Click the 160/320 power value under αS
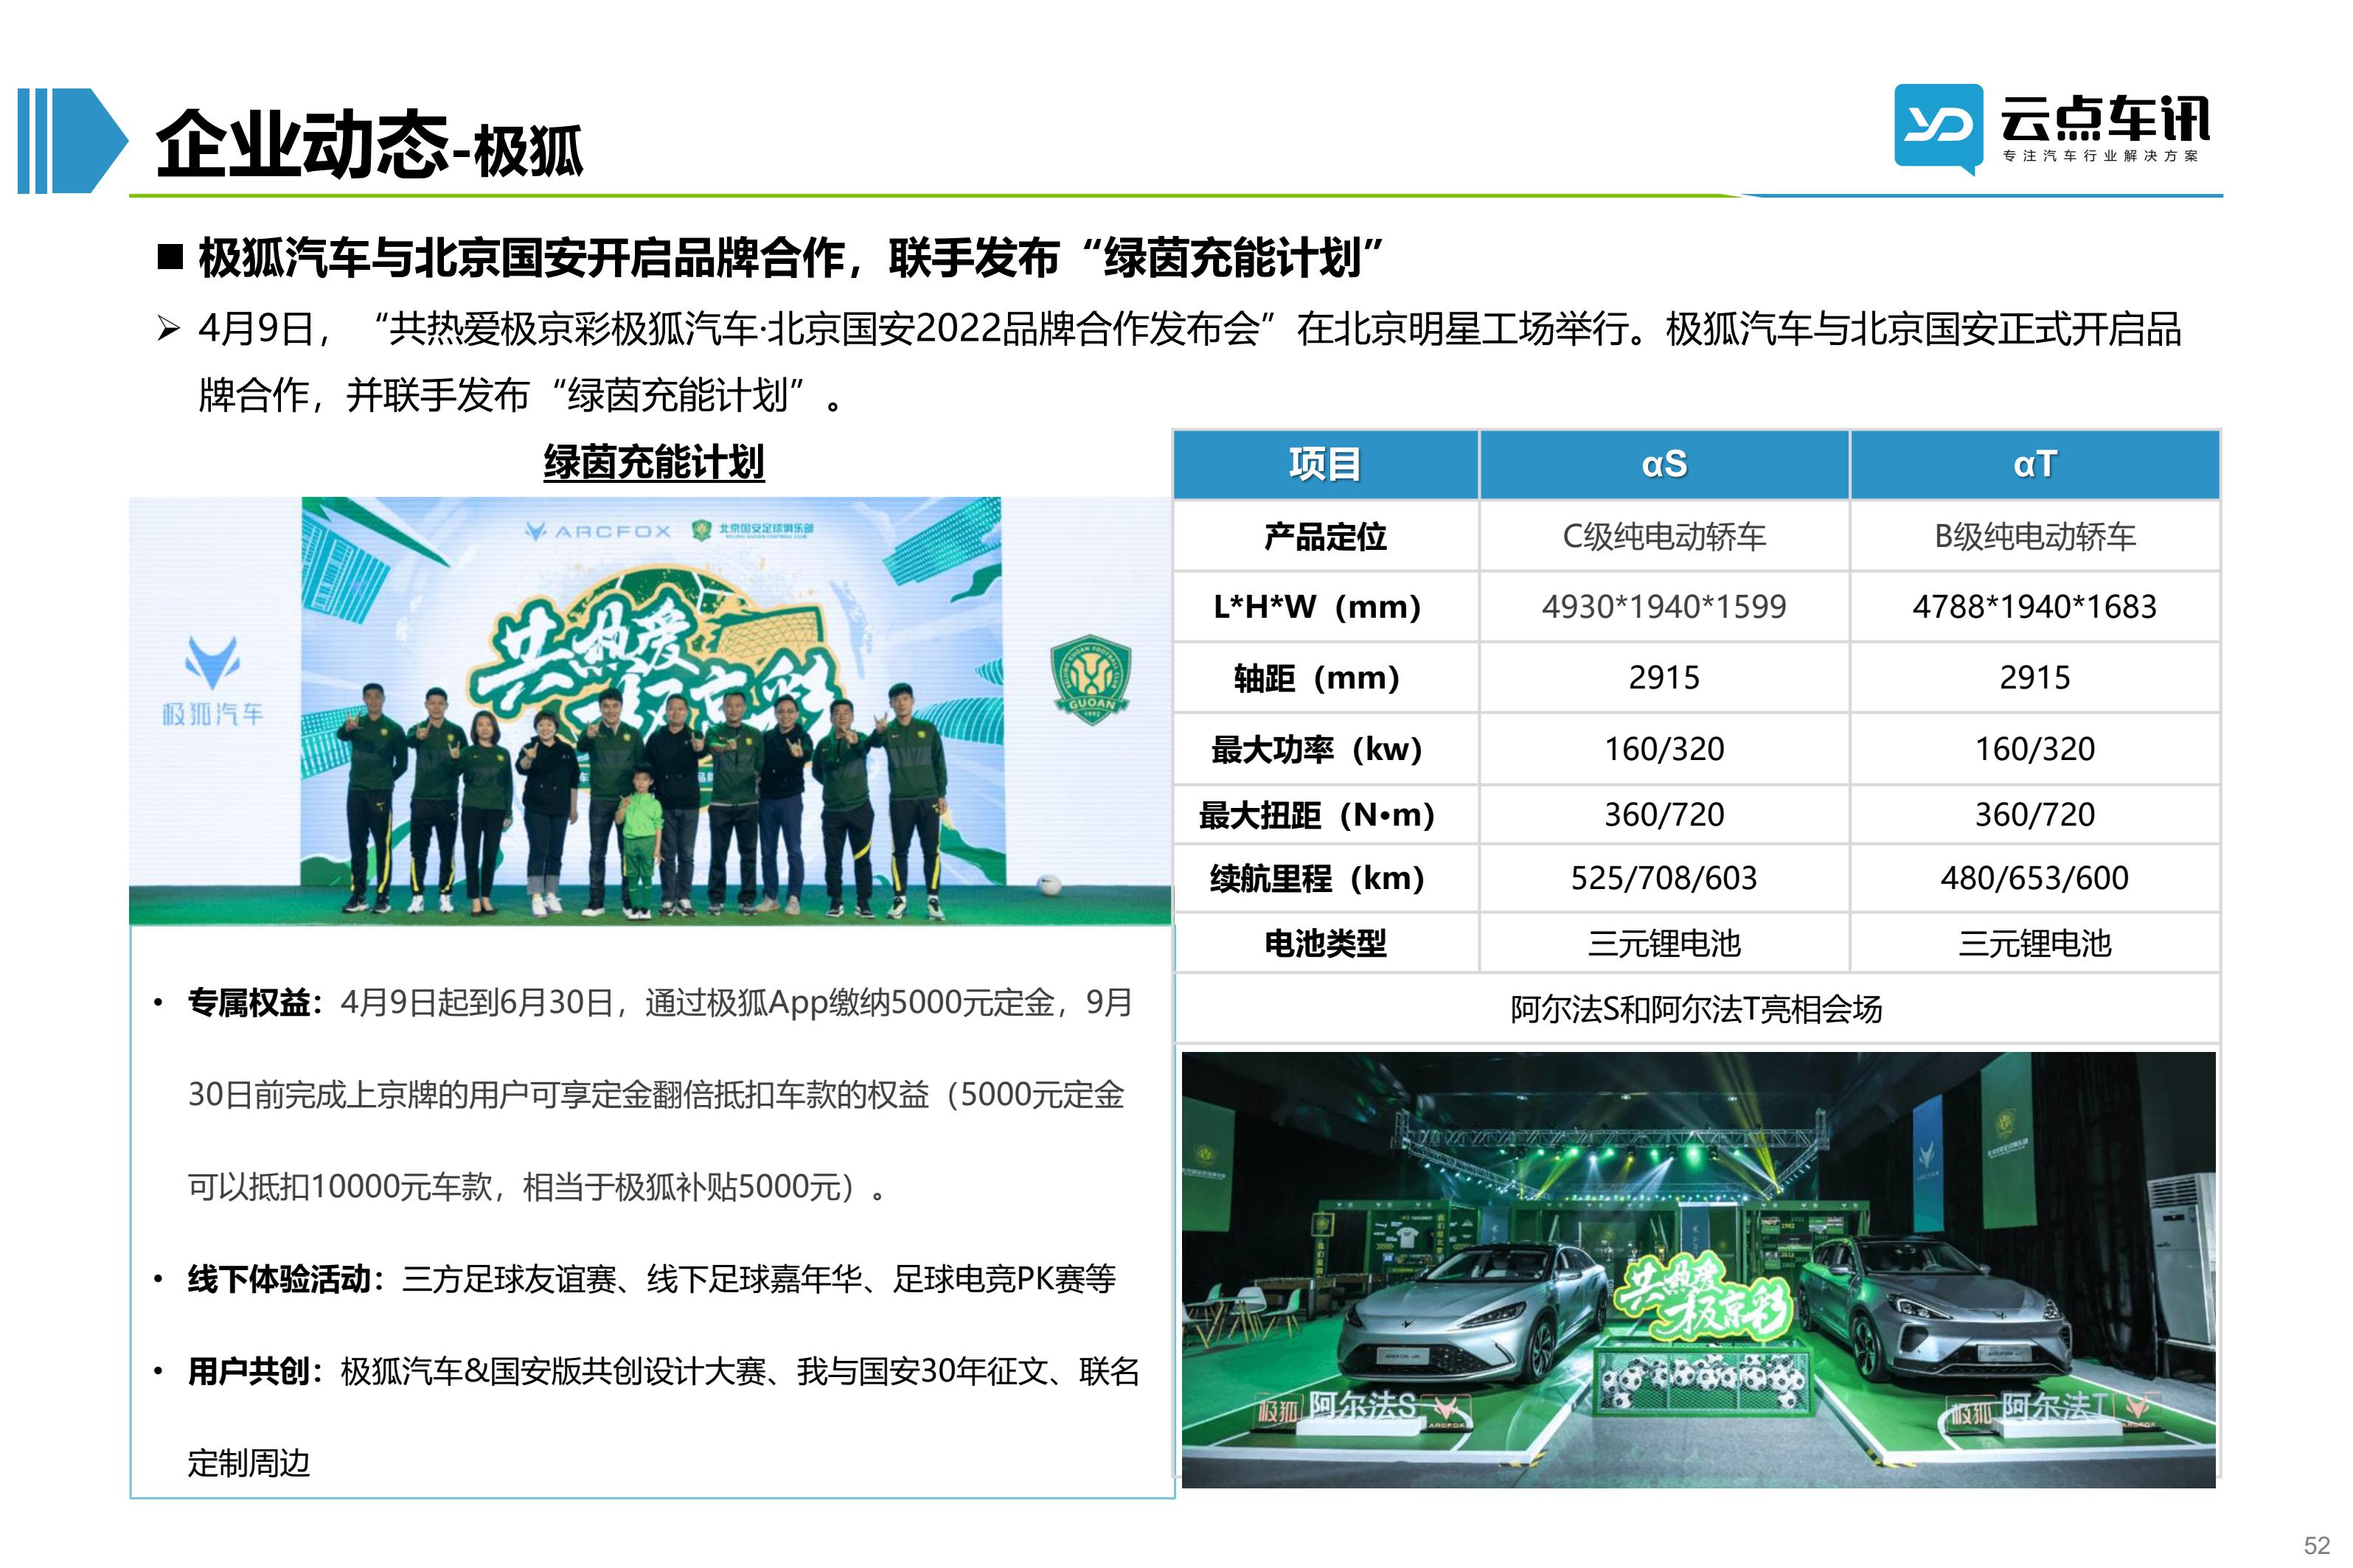The height and width of the screenshot is (1568, 2353). [x=1664, y=749]
